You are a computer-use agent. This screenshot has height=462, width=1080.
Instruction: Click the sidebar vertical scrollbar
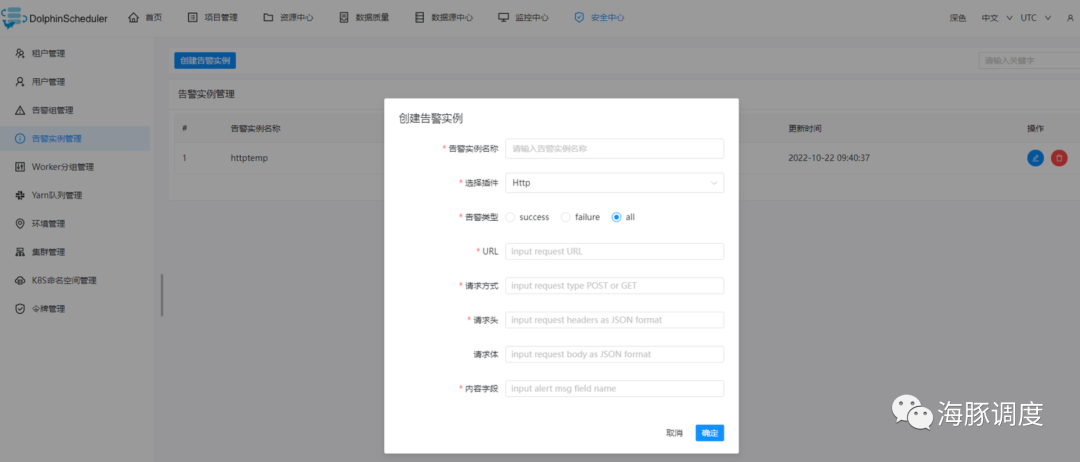(x=162, y=295)
